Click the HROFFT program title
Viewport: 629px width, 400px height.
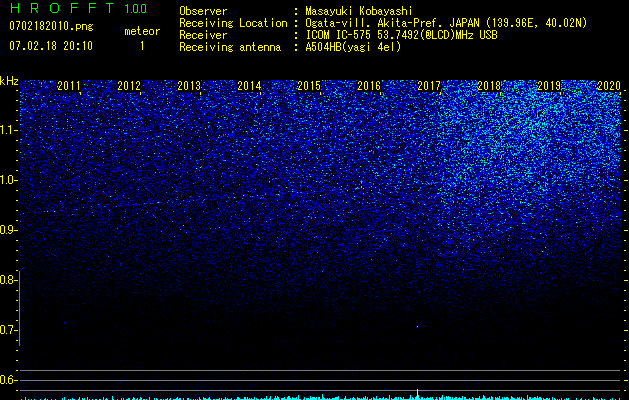pyautogui.click(x=62, y=8)
